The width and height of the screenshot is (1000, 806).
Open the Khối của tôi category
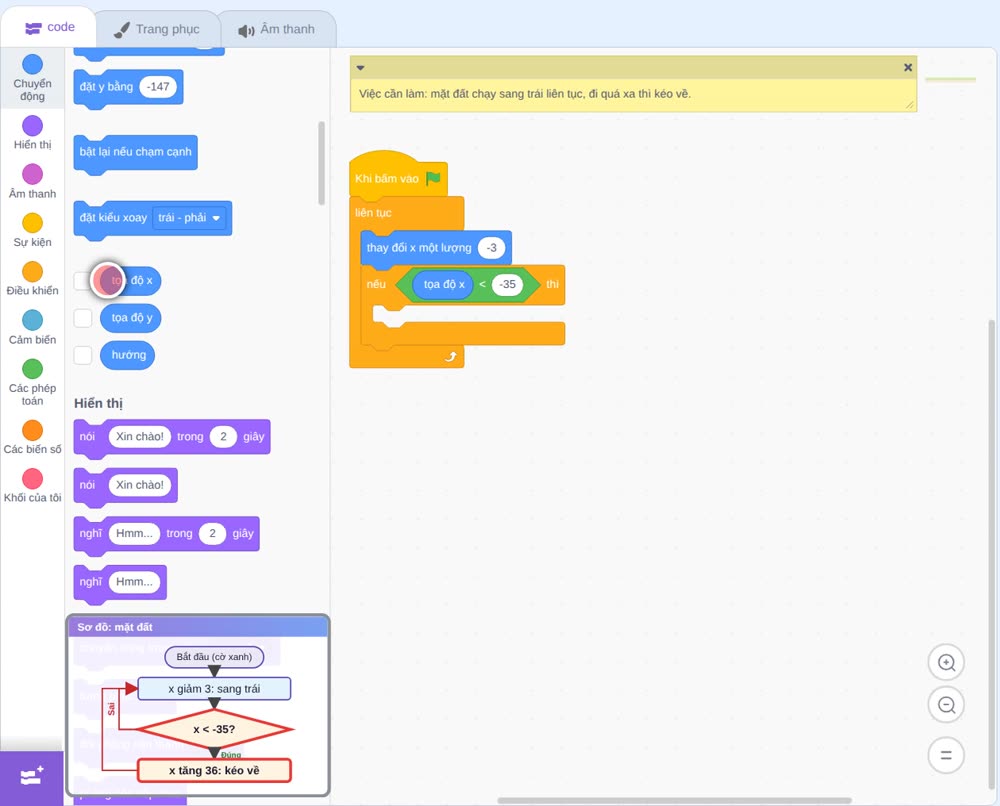click(x=33, y=486)
